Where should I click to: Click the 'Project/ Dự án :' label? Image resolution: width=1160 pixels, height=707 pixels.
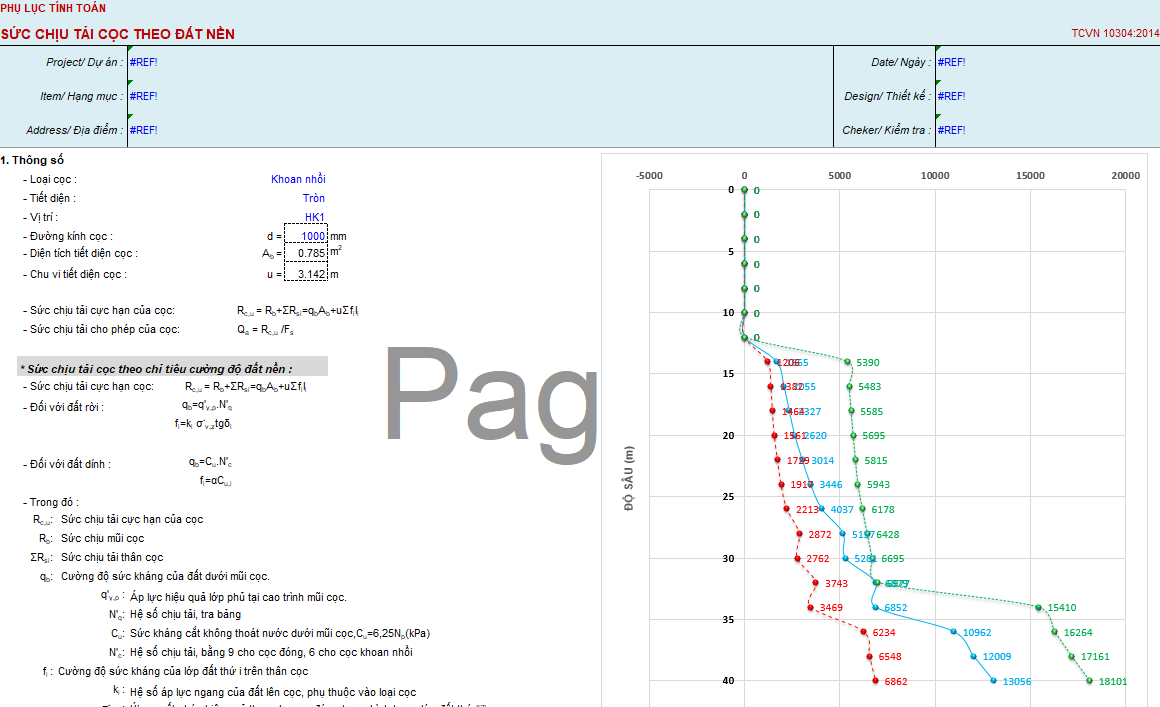84,62
